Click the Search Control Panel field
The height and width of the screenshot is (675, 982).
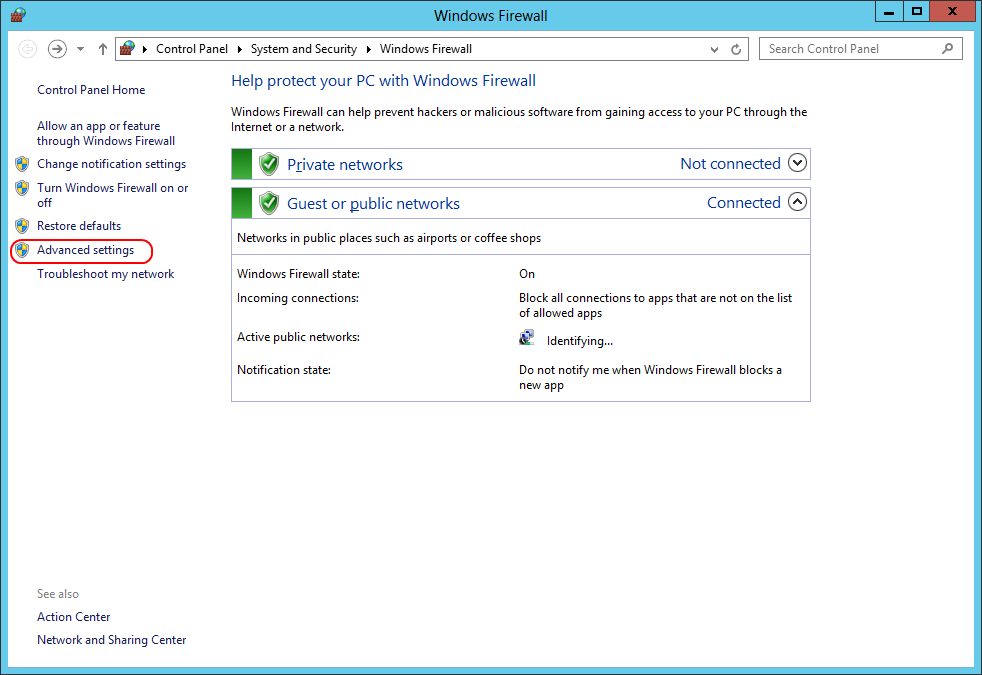click(861, 49)
